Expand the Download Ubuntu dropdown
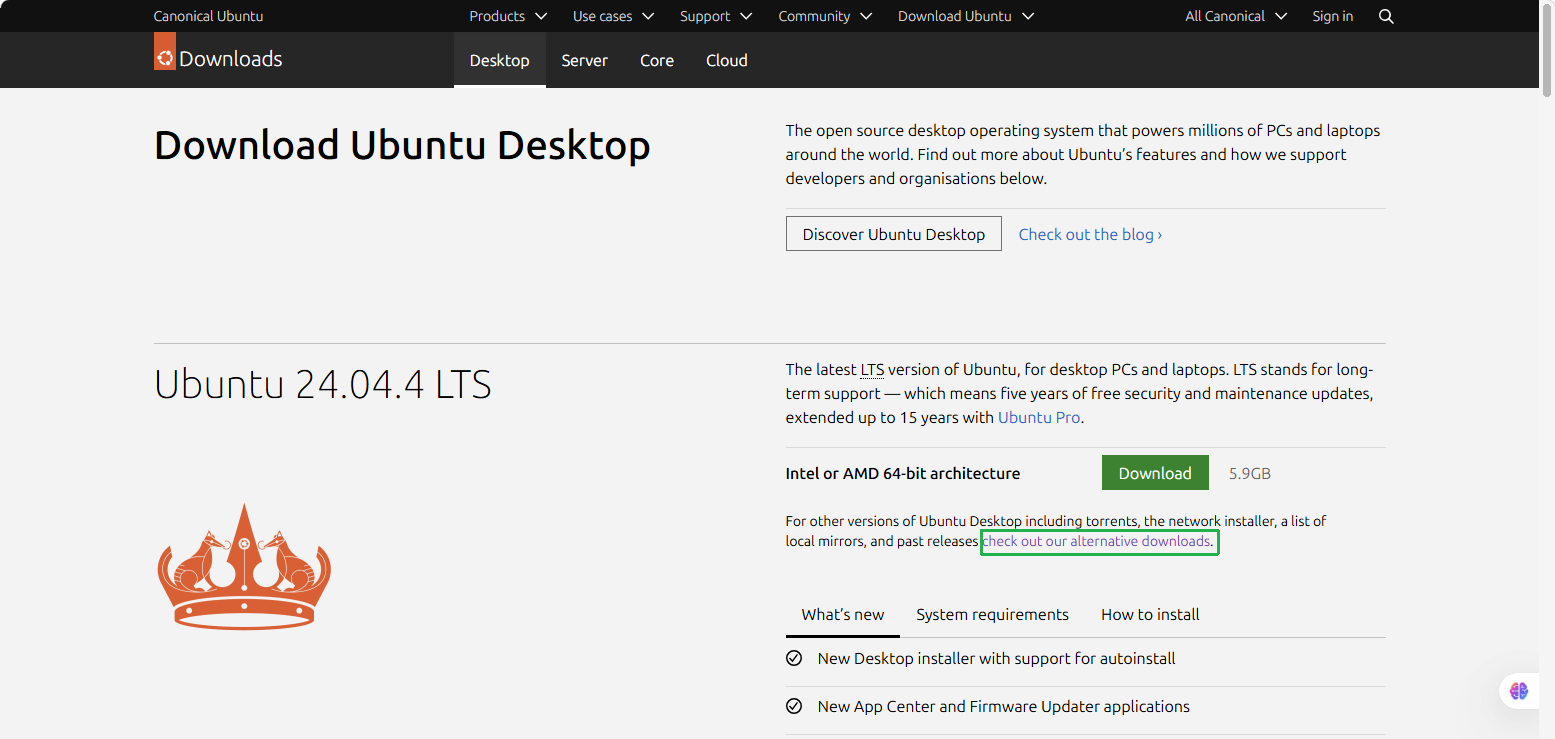The width and height of the screenshot is (1555, 739). 966,16
